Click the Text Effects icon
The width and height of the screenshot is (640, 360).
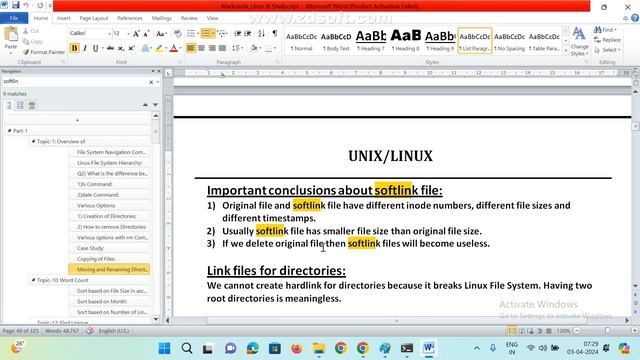click(x=145, y=48)
